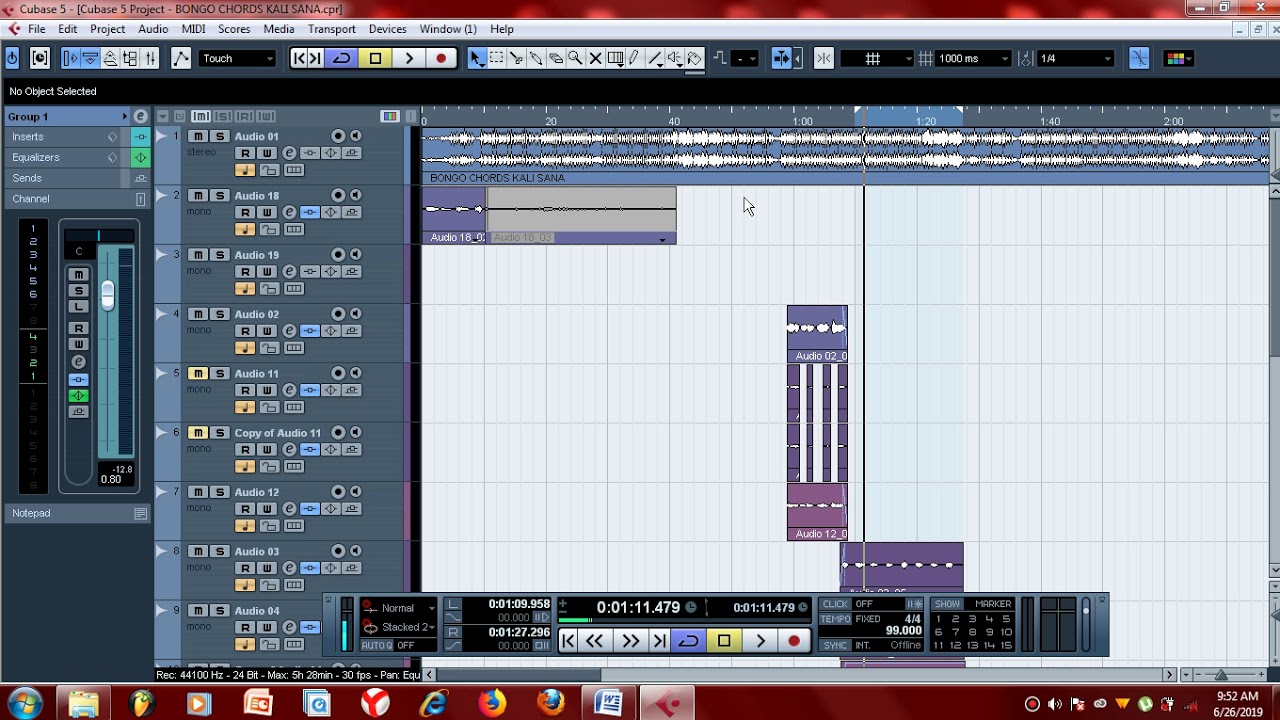
Task: Open the Normal record mode dropdown
Action: [x=398, y=608]
